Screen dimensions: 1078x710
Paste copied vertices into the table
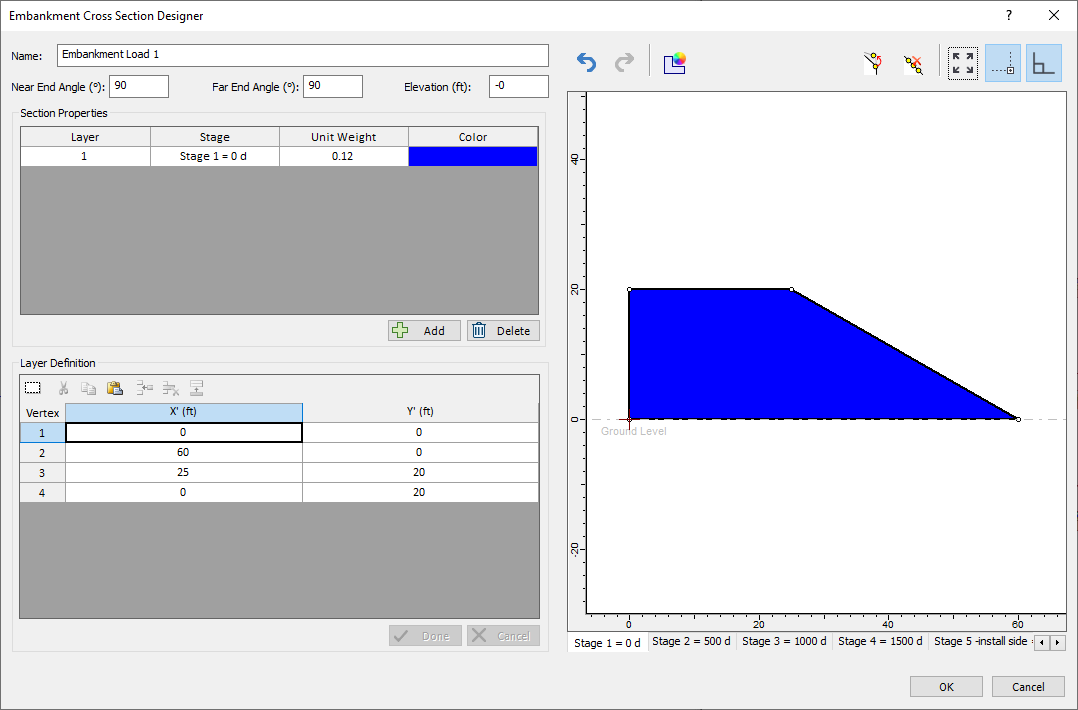[x=115, y=388]
